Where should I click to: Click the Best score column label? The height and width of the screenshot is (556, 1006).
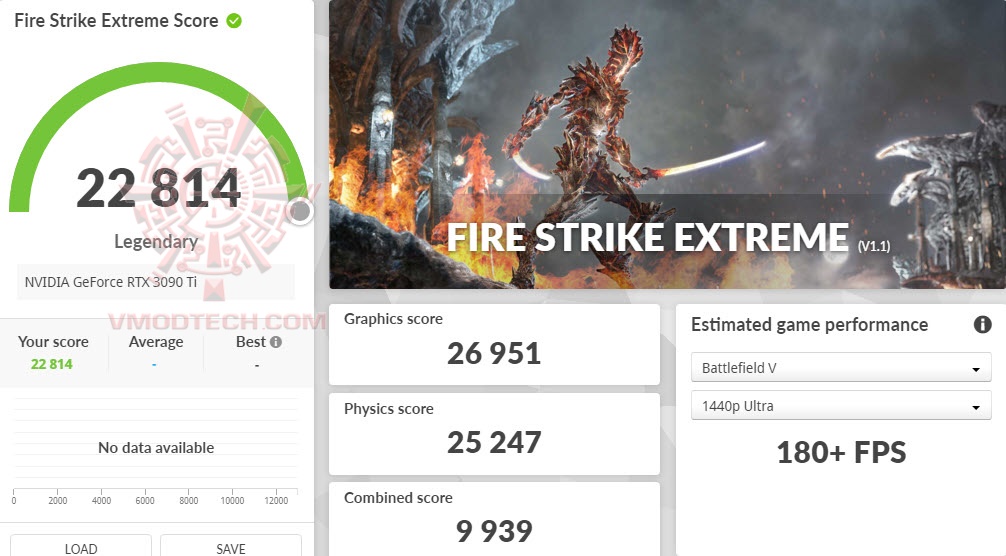[x=250, y=342]
